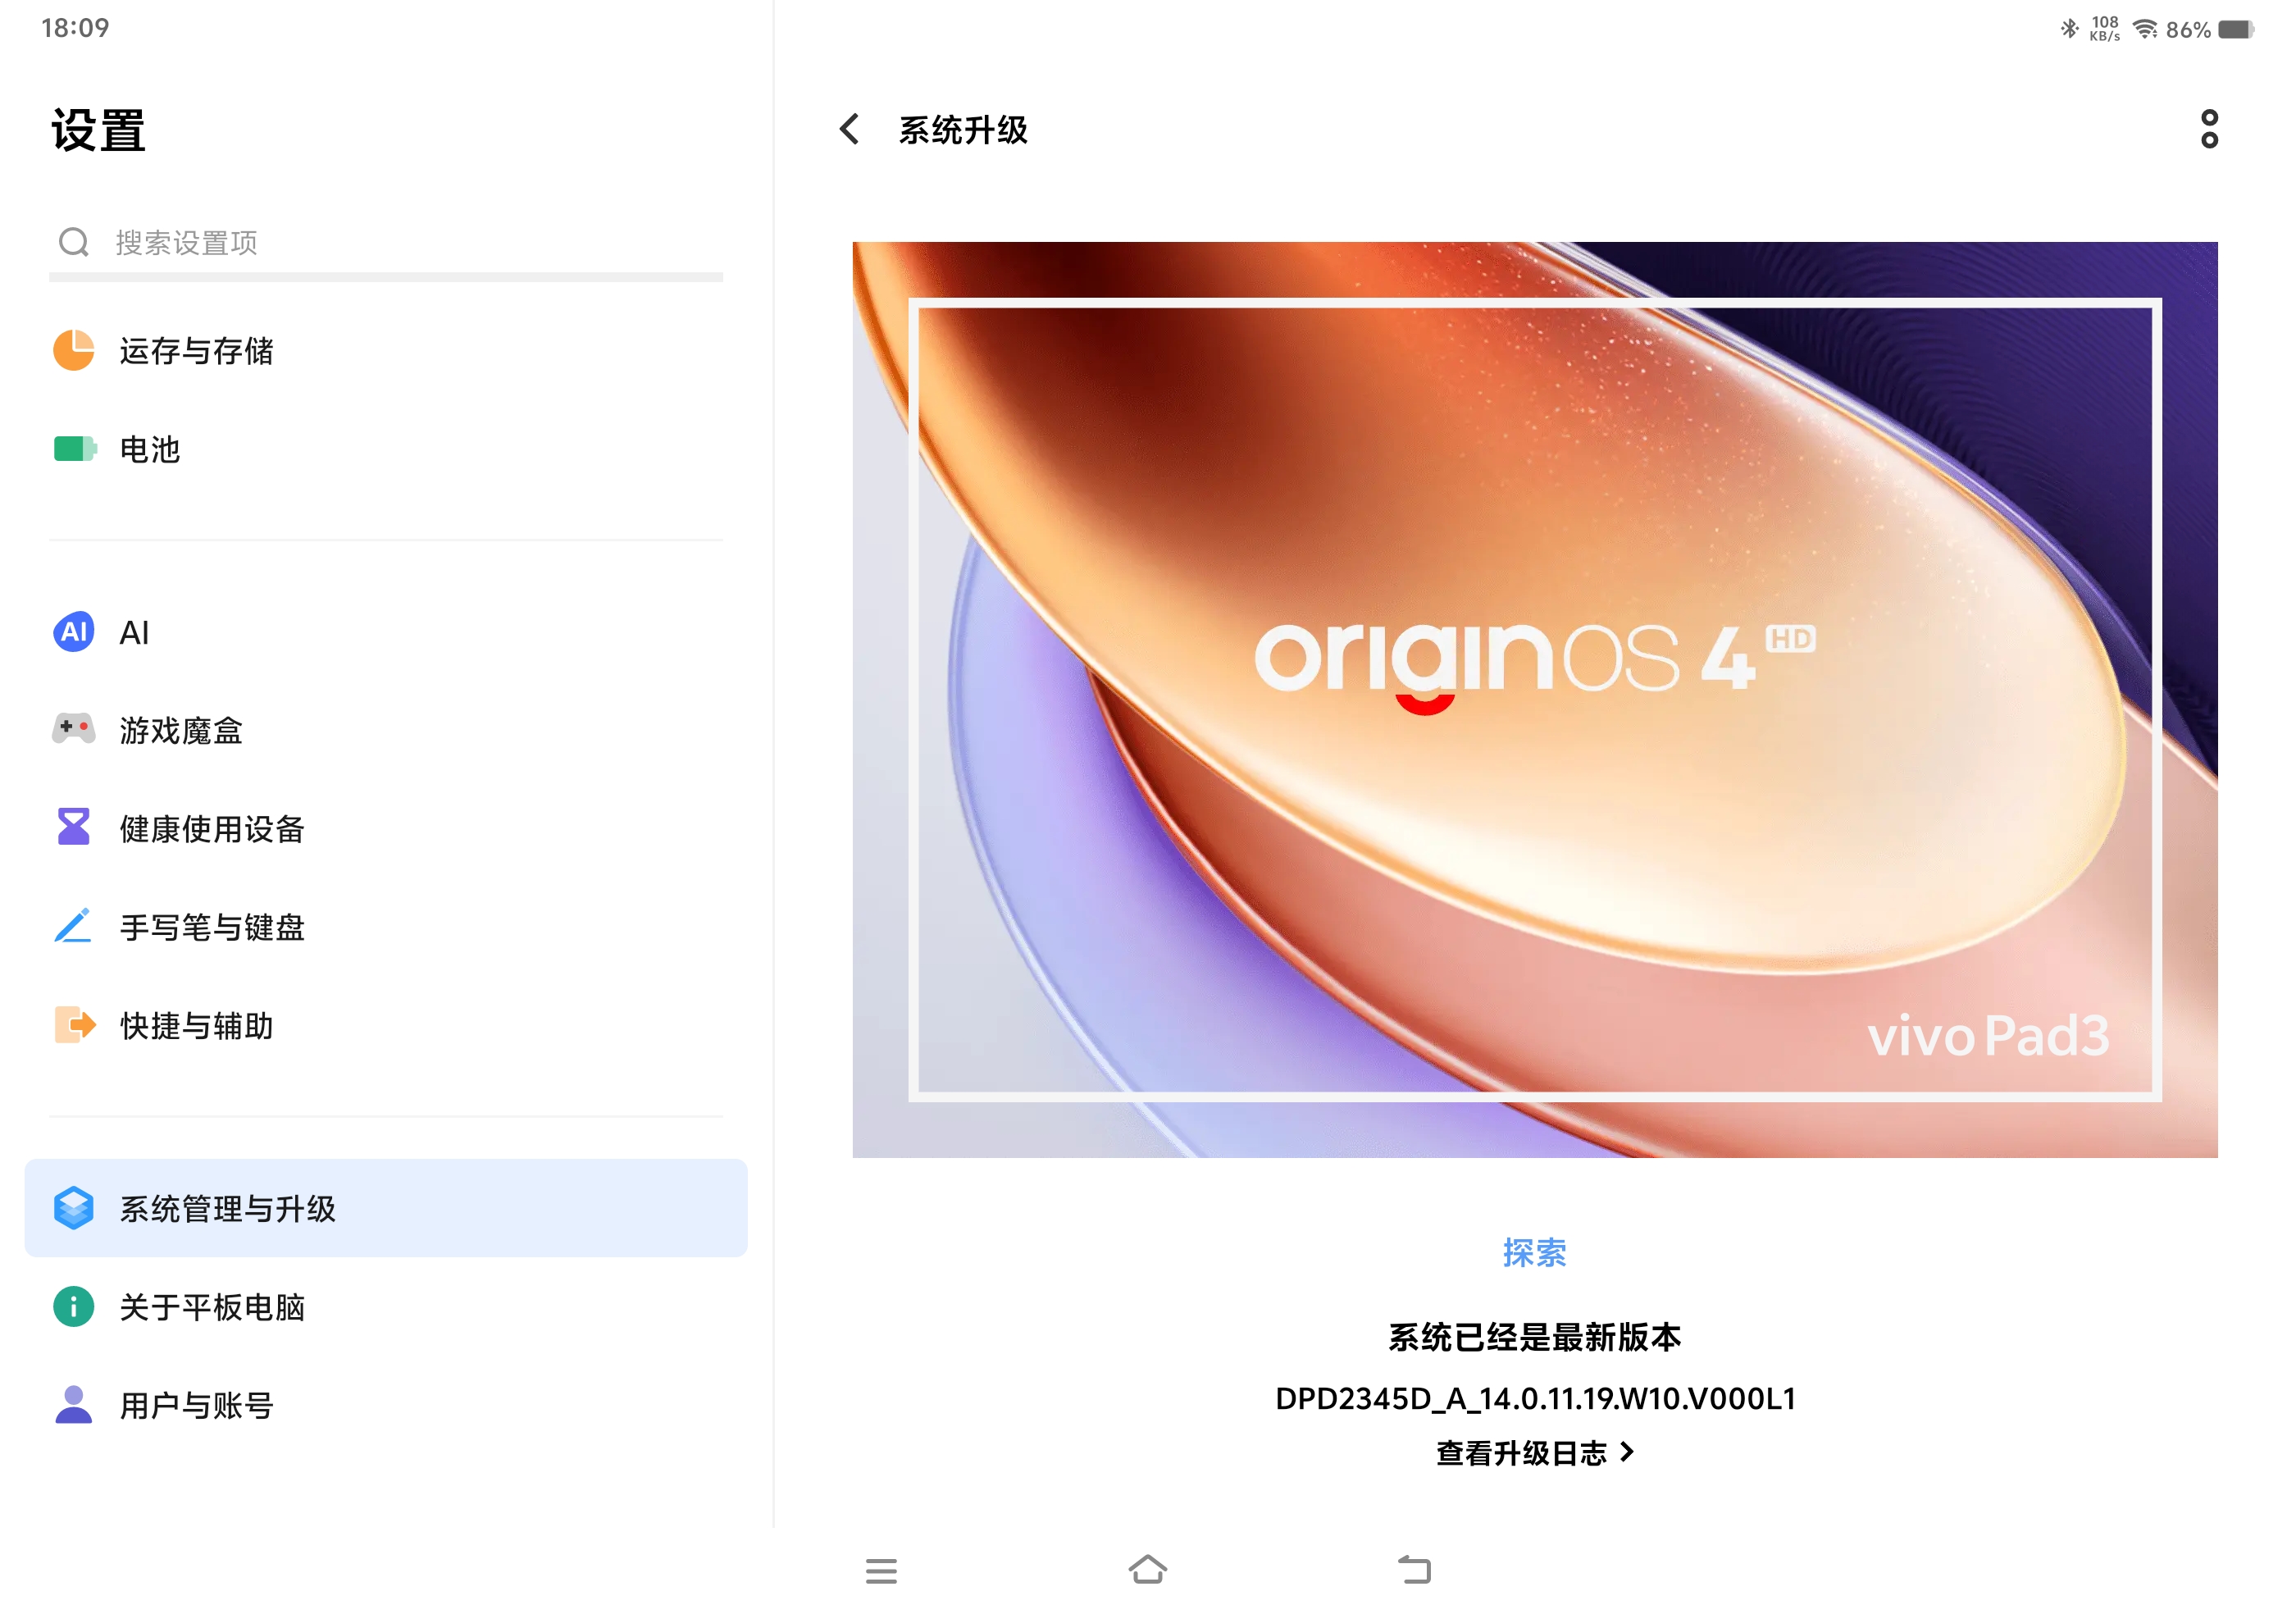Tap the 快捷与辅助 orange arrow icon
The width and height of the screenshot is (2296, 1614).
pyautogui.click(x=74, y=1025)
